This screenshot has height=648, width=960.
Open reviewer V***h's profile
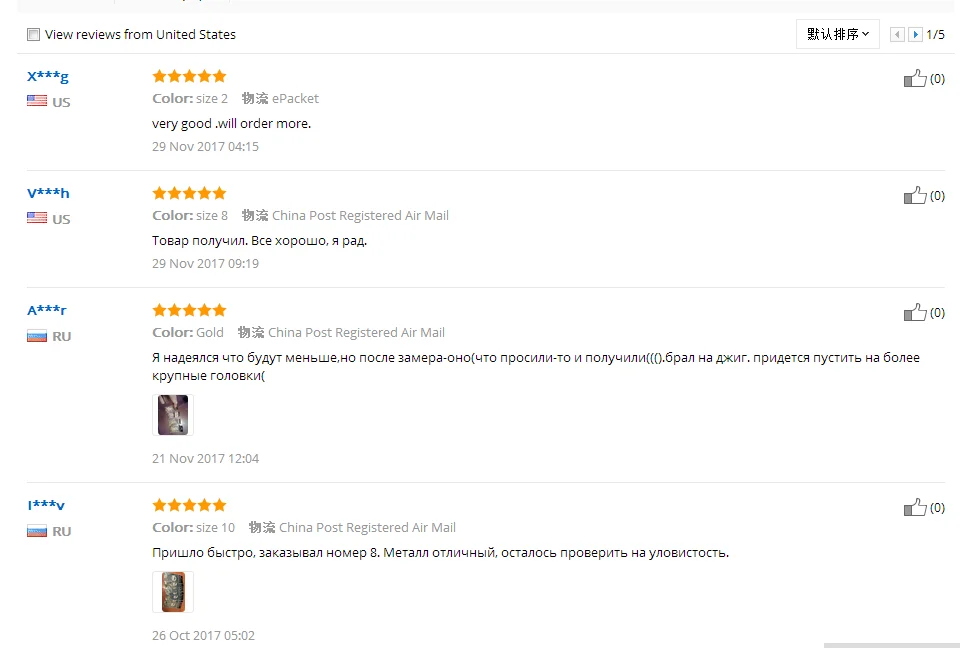coord(48,193)
